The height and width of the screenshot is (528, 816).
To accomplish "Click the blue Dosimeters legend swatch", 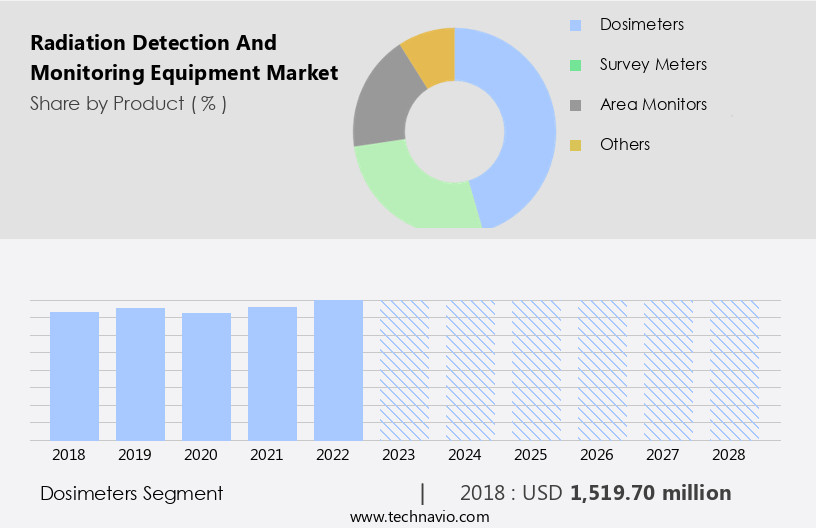I will click(x=575, y=25).
